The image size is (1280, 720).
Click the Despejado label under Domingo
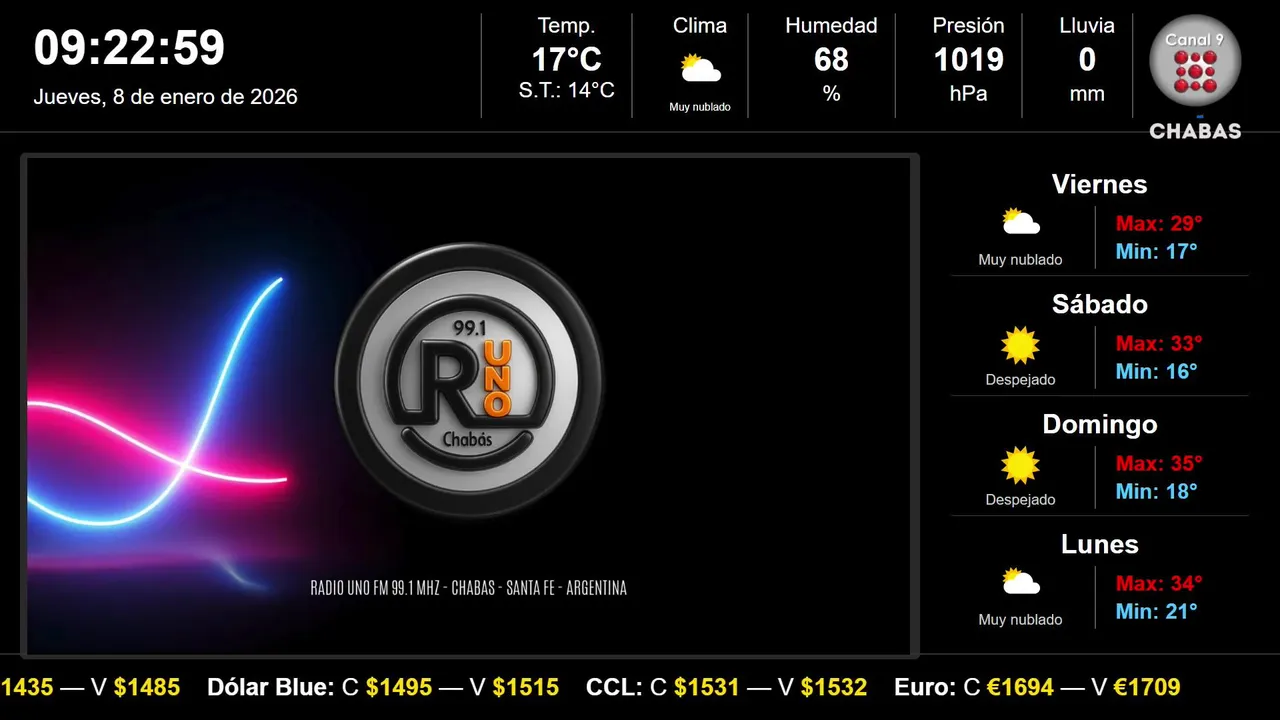coord(1020,500)
